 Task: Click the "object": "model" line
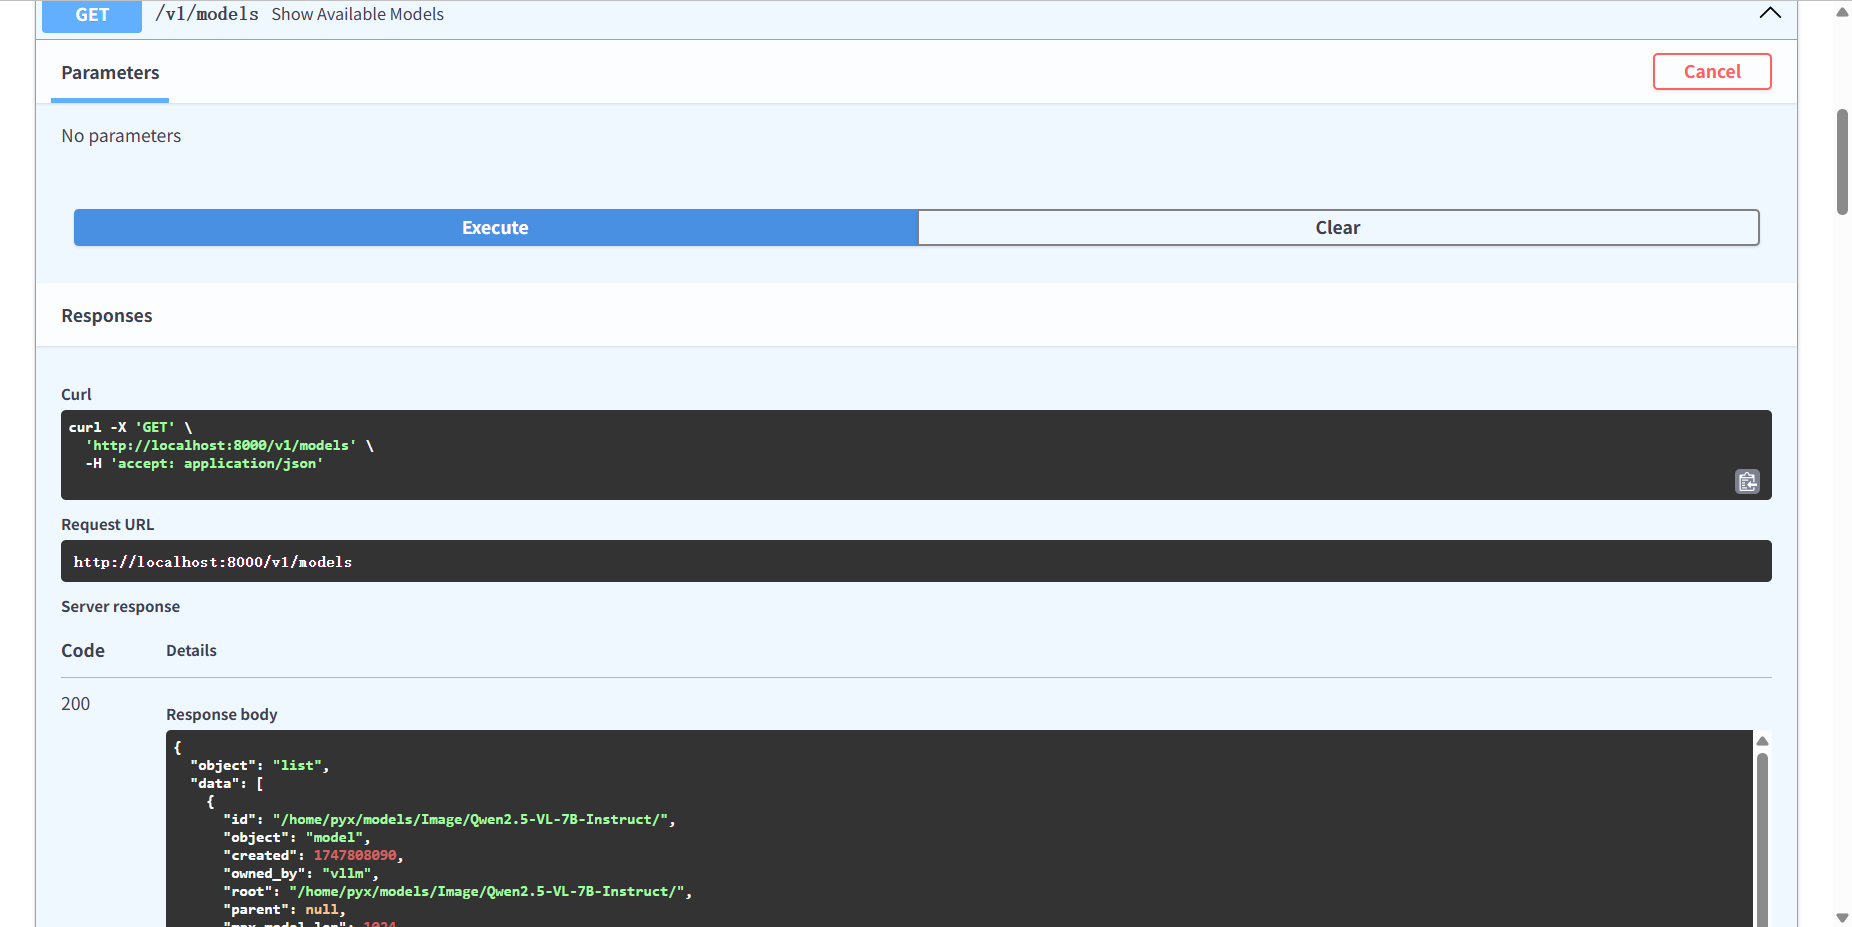click(296, 838)
